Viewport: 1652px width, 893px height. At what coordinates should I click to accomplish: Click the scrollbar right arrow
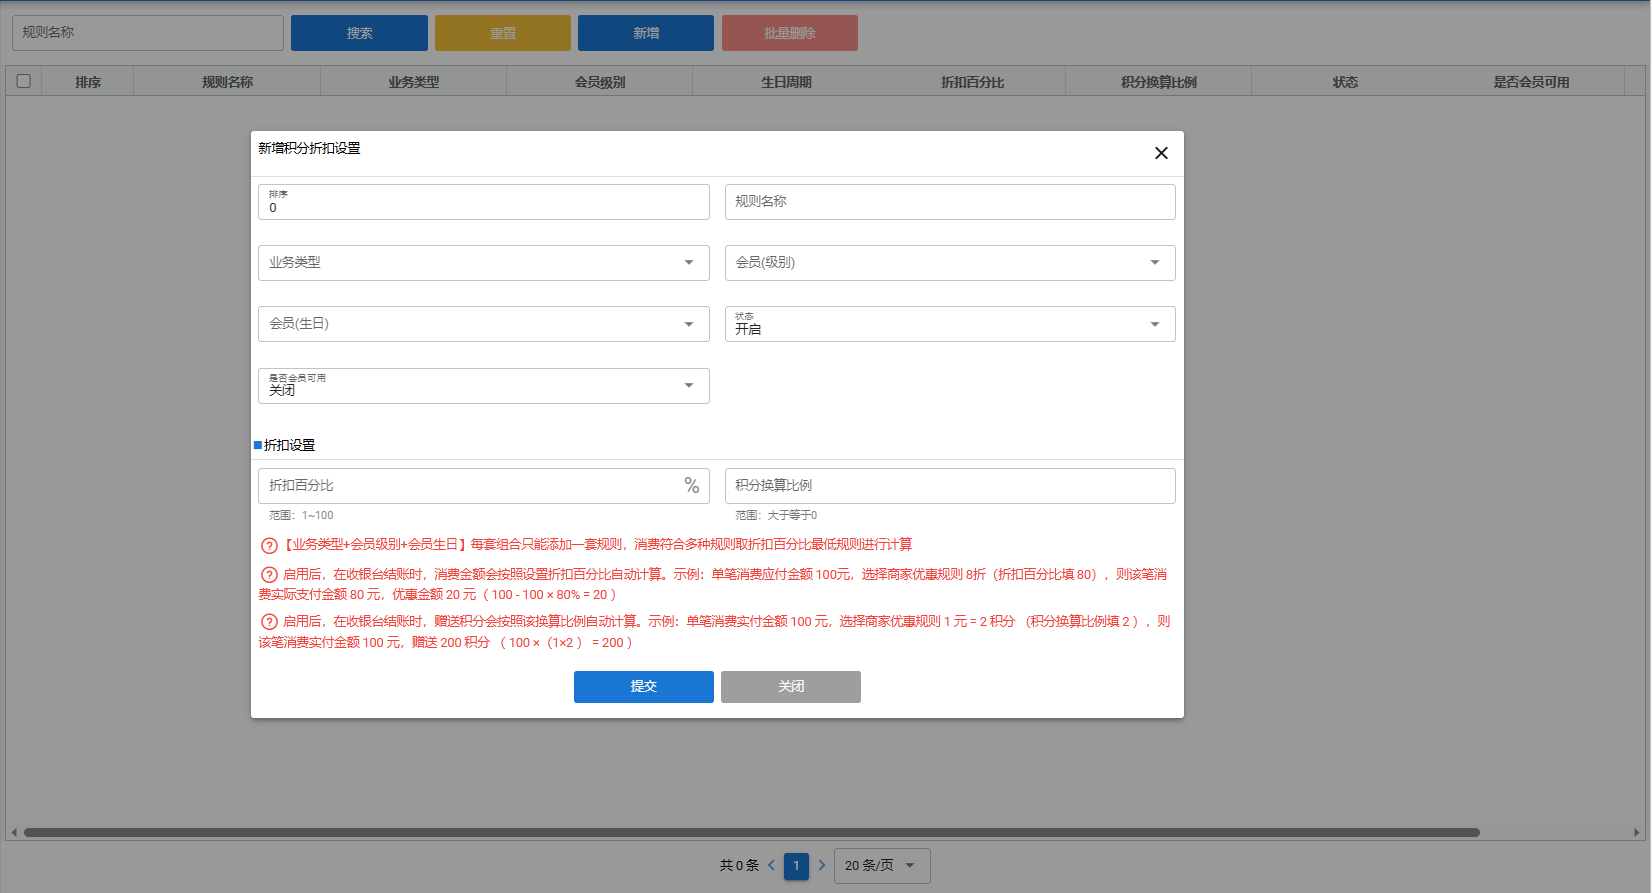1637,832
